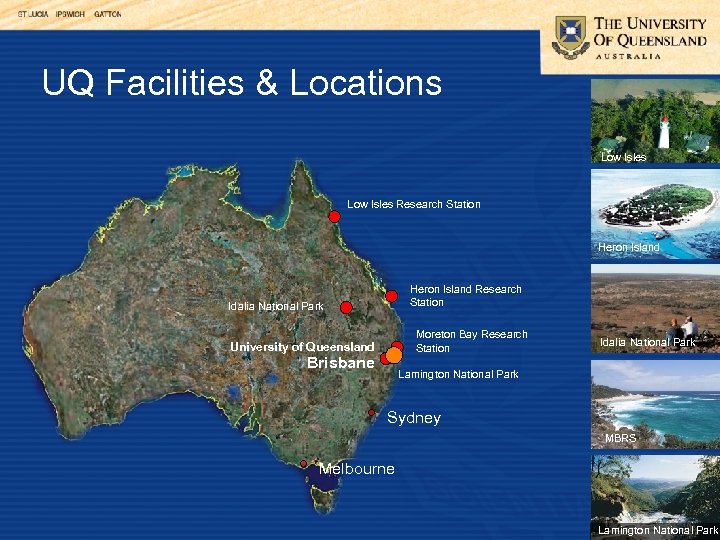Open the Lamington National Park photo
The image size is (720, 540).
pos(655,497)
